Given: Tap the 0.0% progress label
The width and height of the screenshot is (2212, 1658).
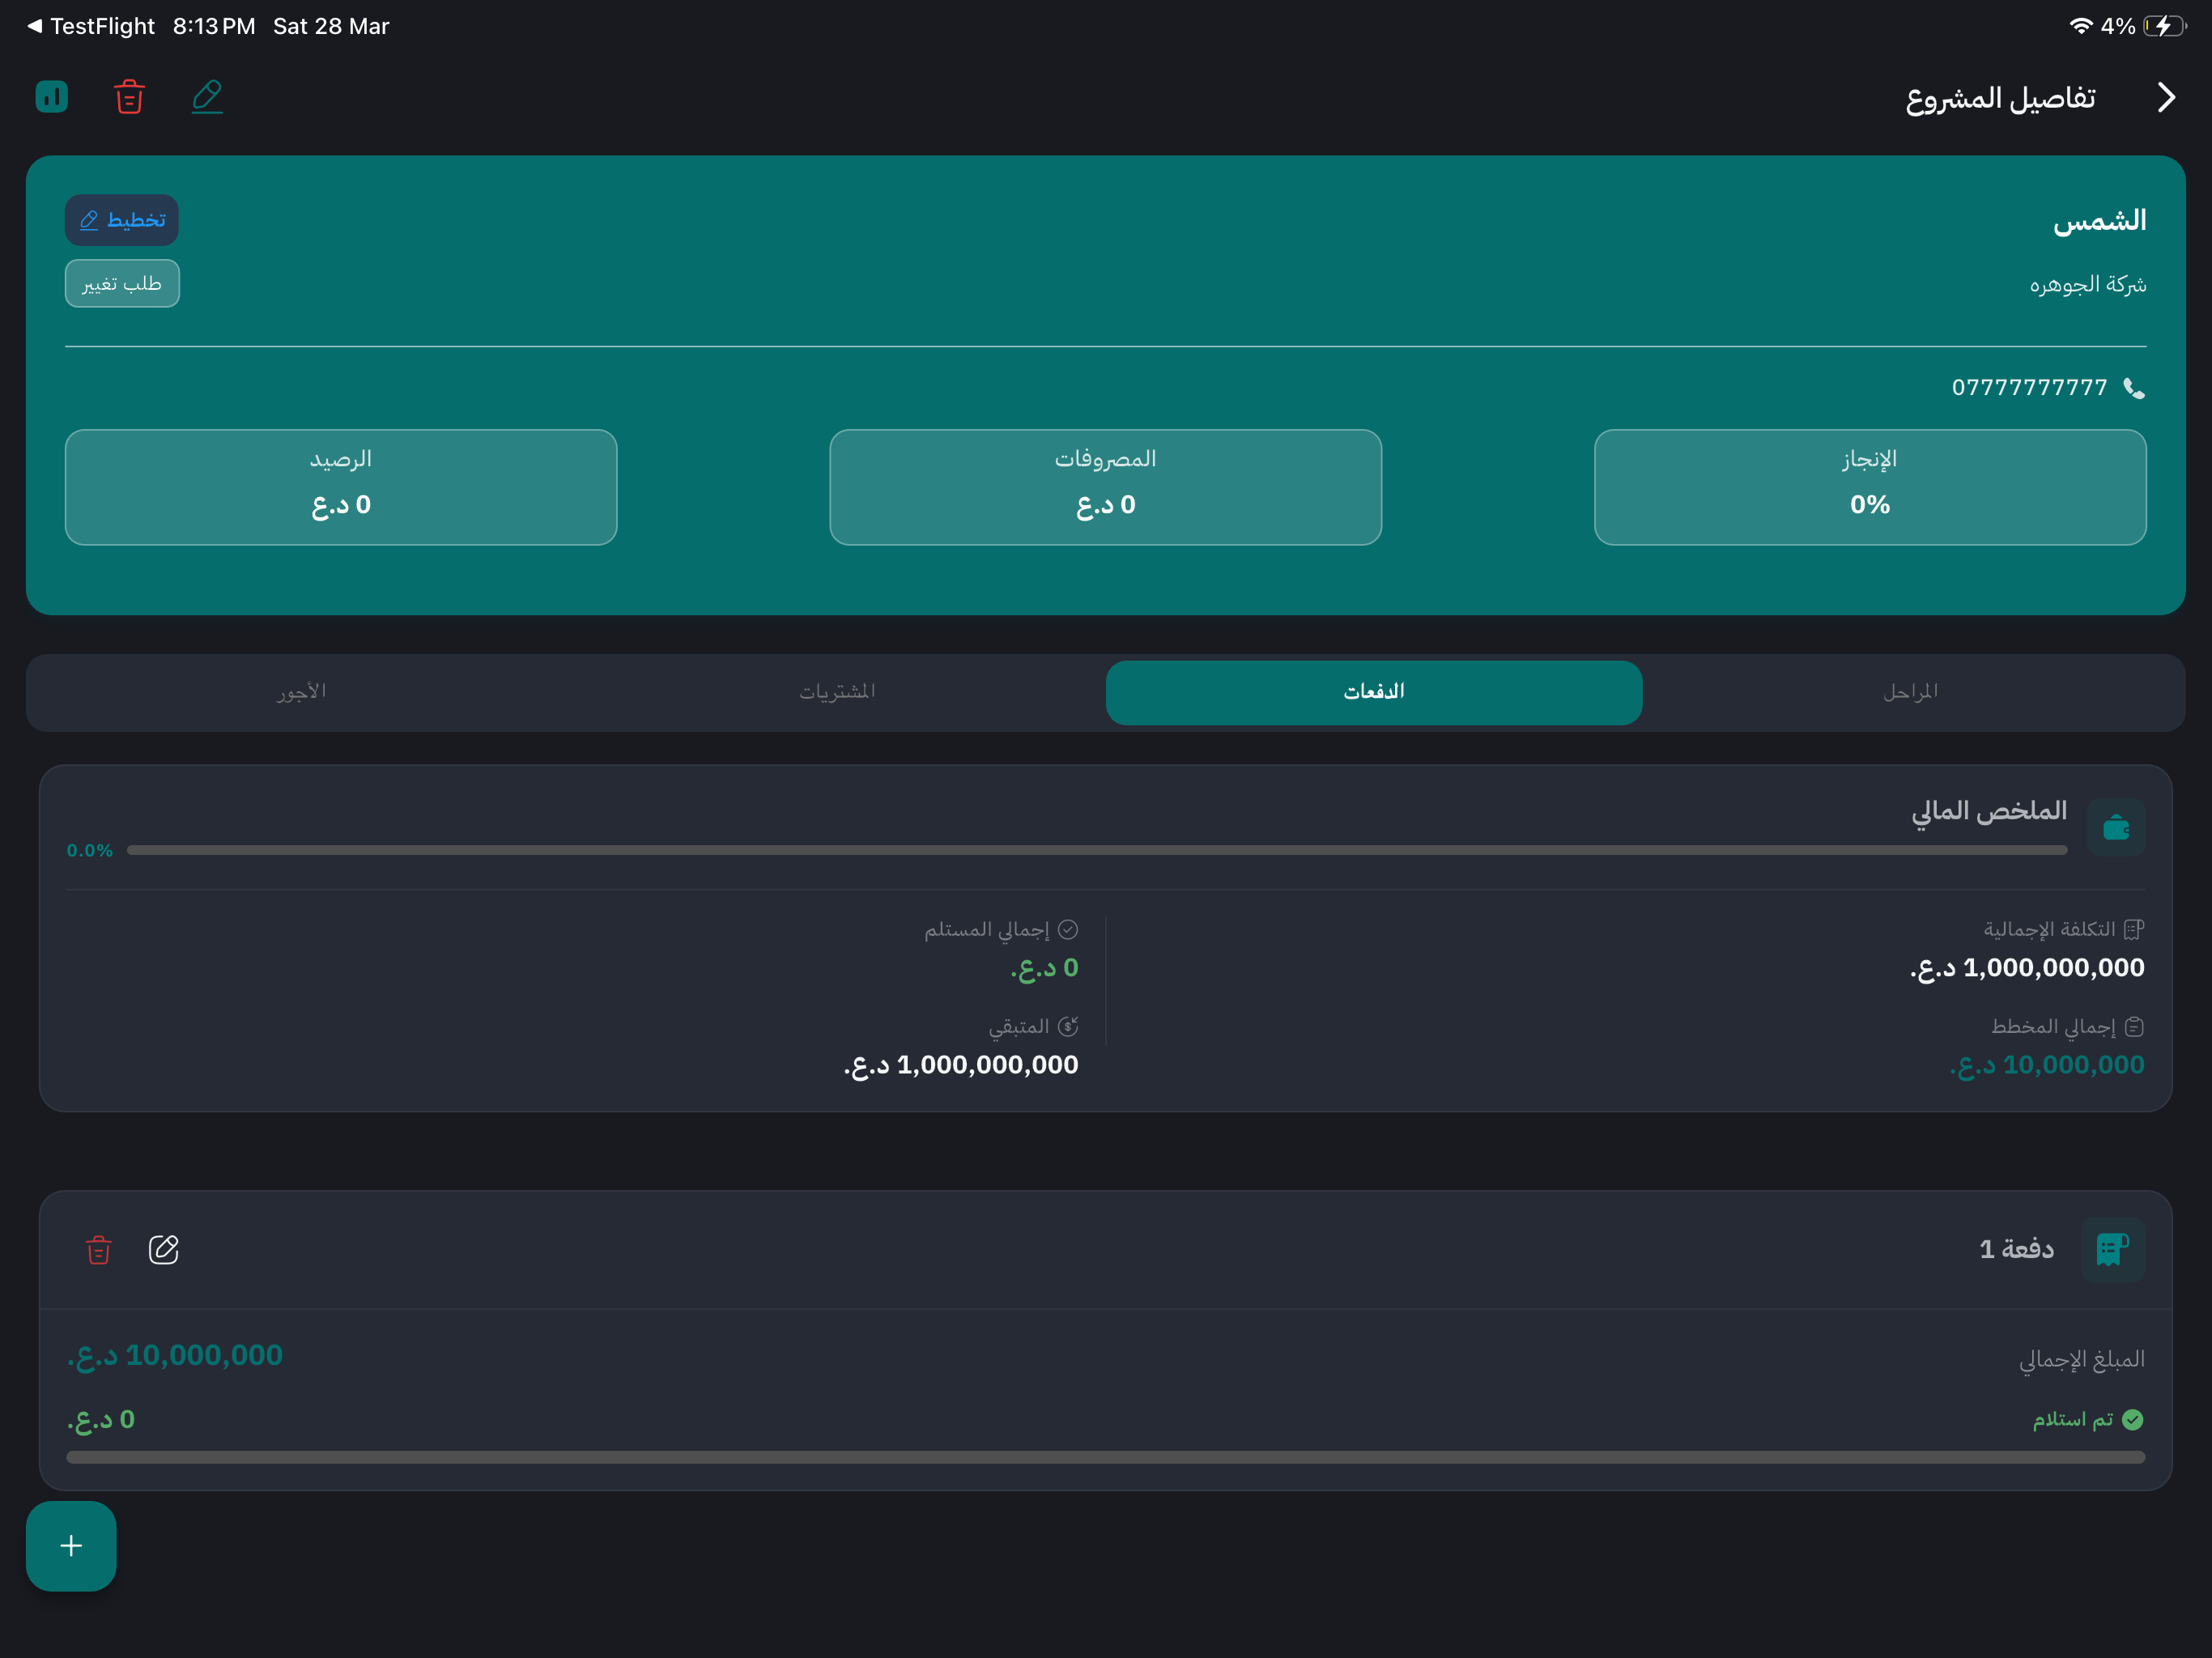Looking at the screenshot, I should coord(89,851).
